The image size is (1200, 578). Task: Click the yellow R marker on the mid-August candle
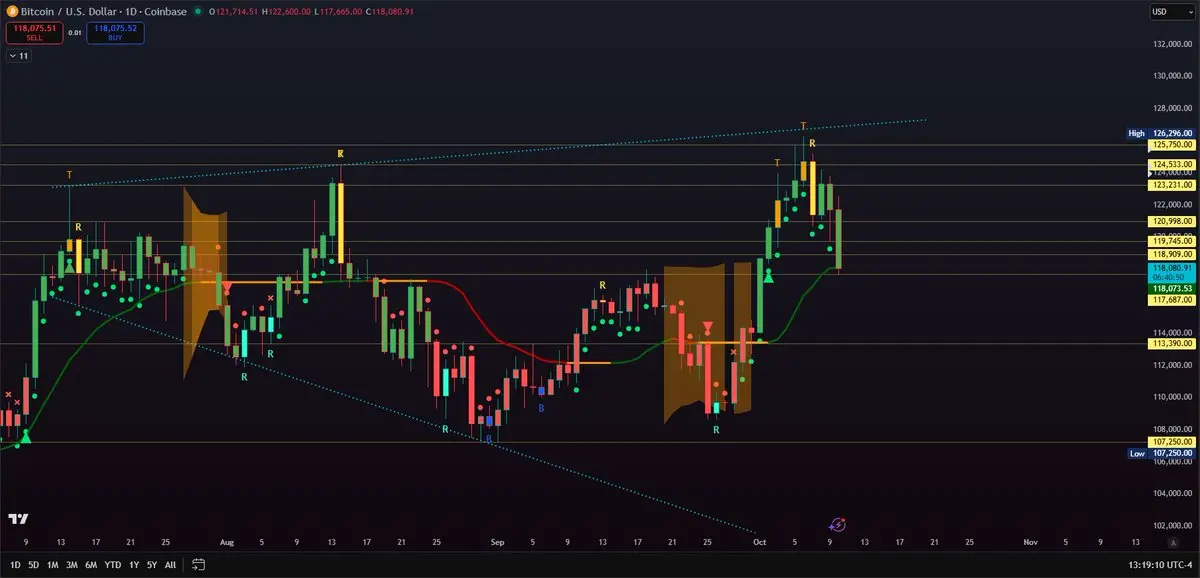pyautogui.click(x=340, y=154)
